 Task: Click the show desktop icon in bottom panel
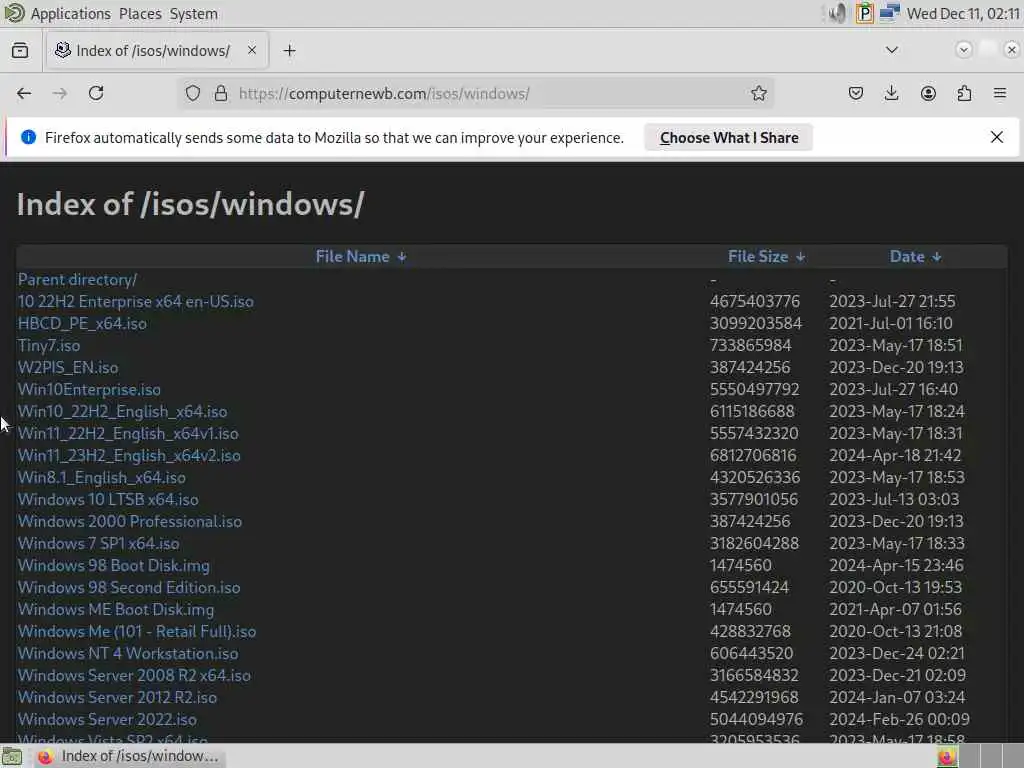pos(12,757)
